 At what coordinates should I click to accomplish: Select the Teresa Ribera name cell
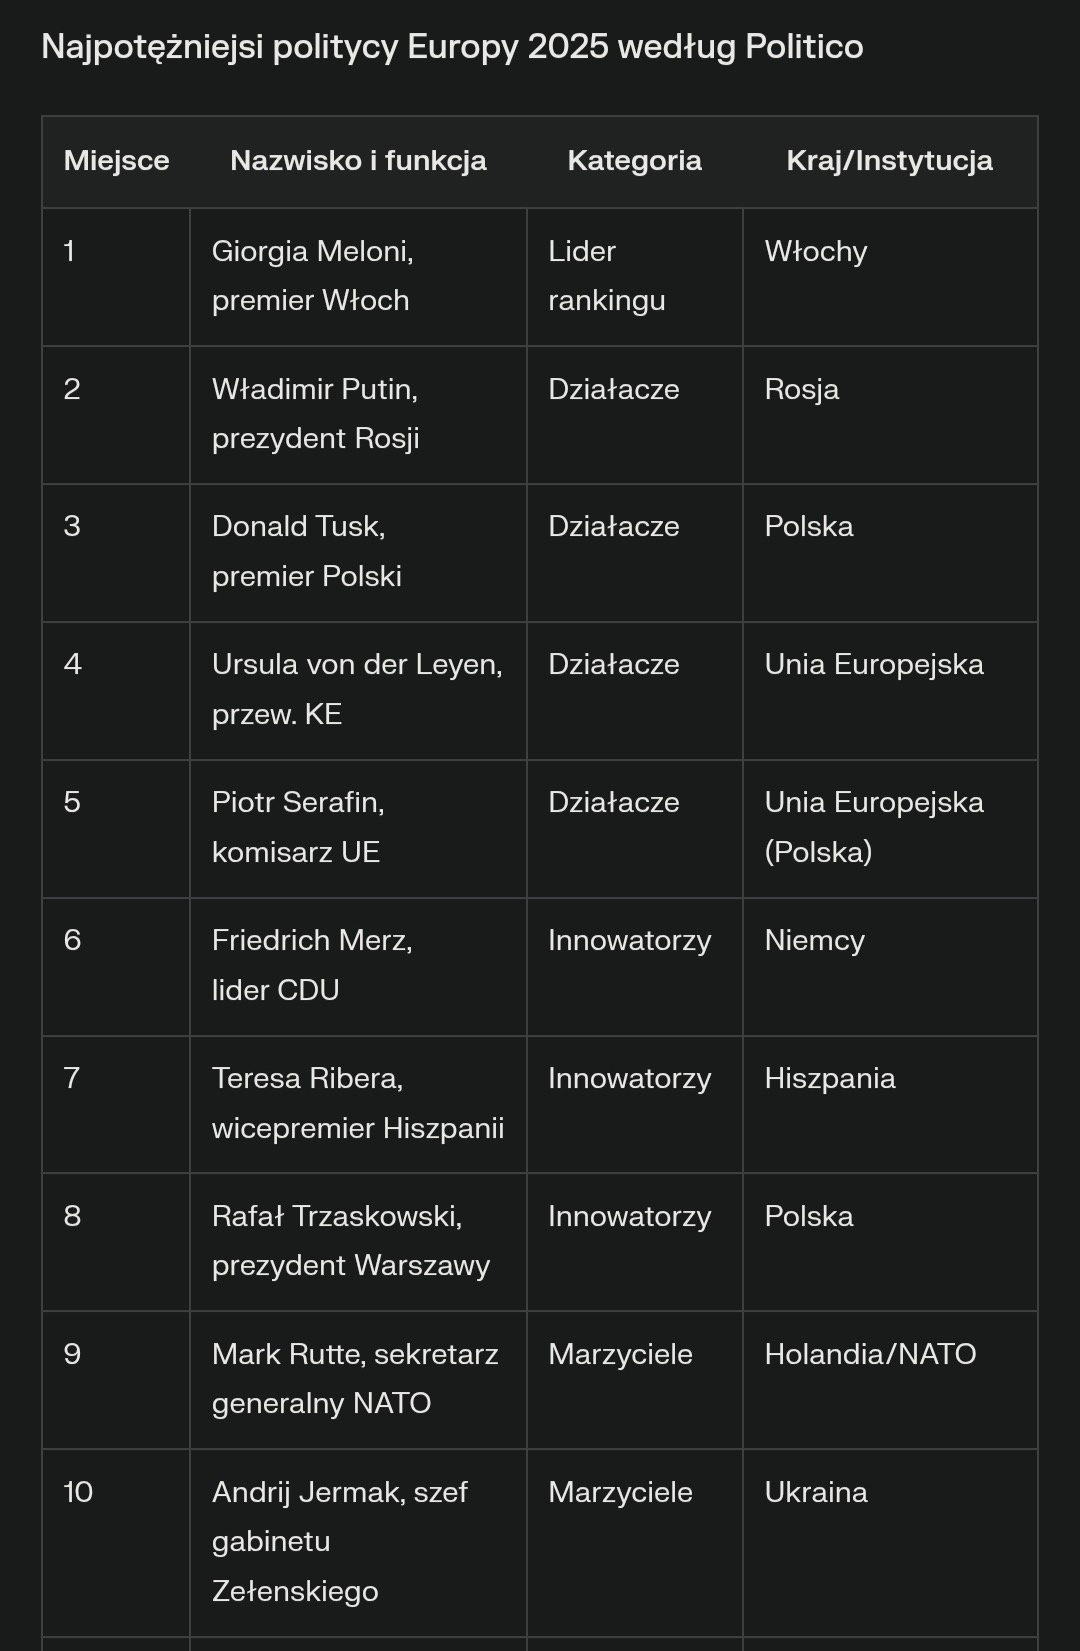[x=357, y=1103]
